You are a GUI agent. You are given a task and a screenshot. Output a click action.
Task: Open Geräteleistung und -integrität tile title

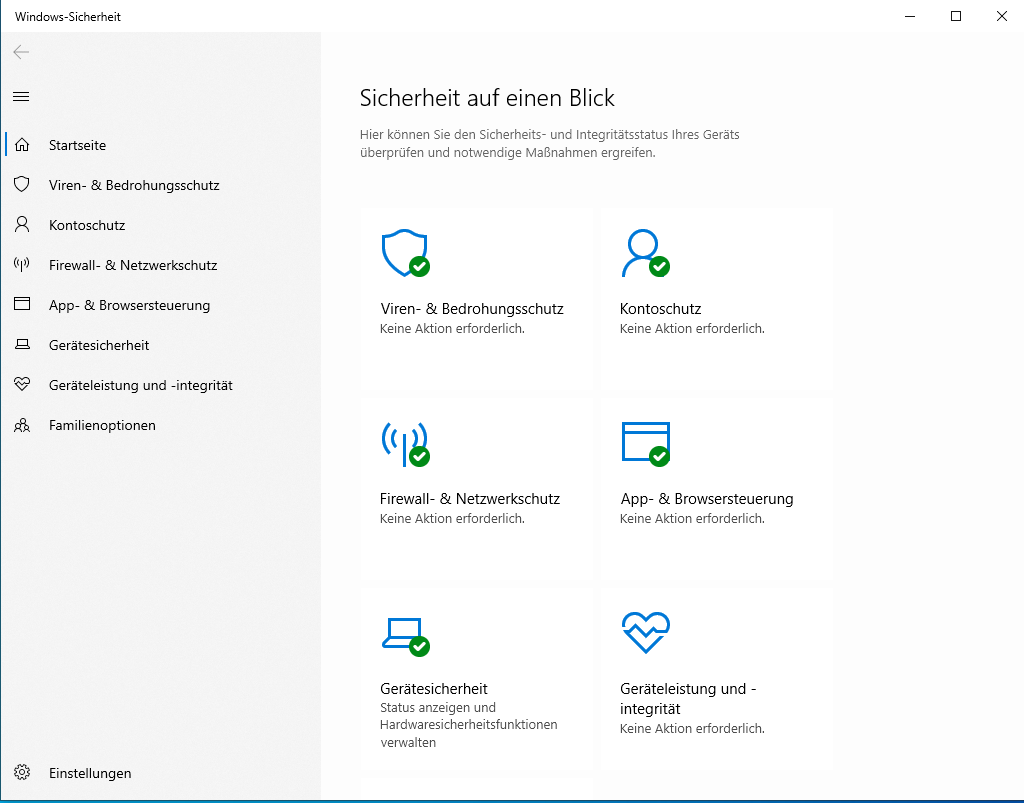pyautogui.click(x=688, y=699)
